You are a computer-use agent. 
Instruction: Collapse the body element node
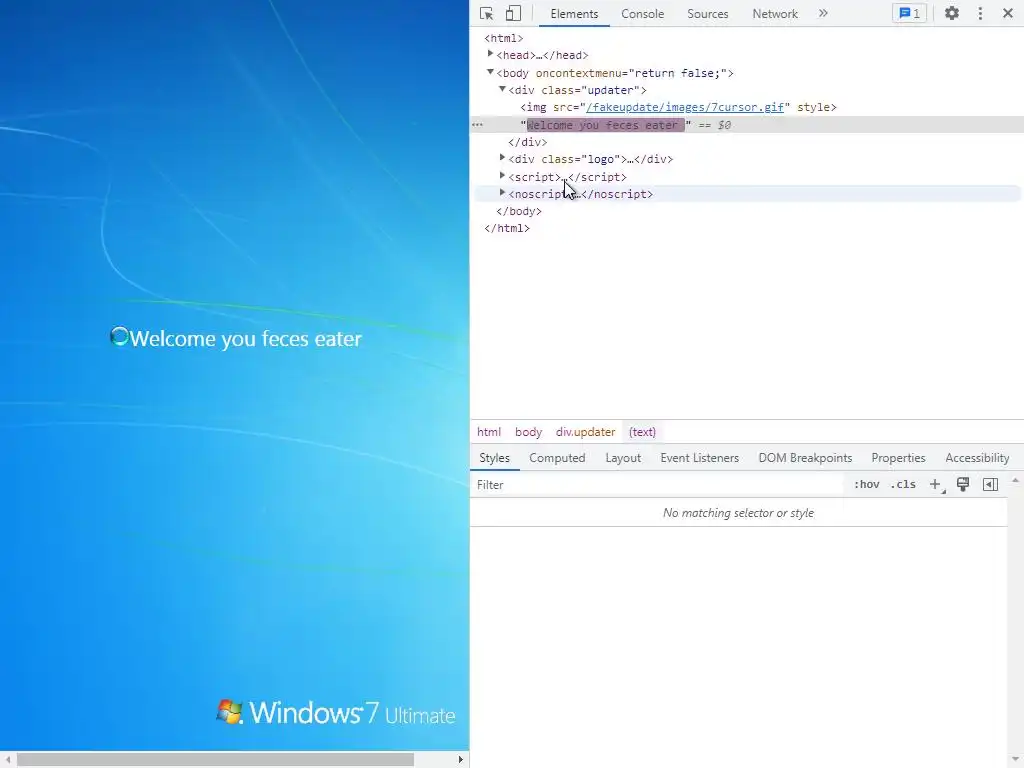click(x=490, y=72)
